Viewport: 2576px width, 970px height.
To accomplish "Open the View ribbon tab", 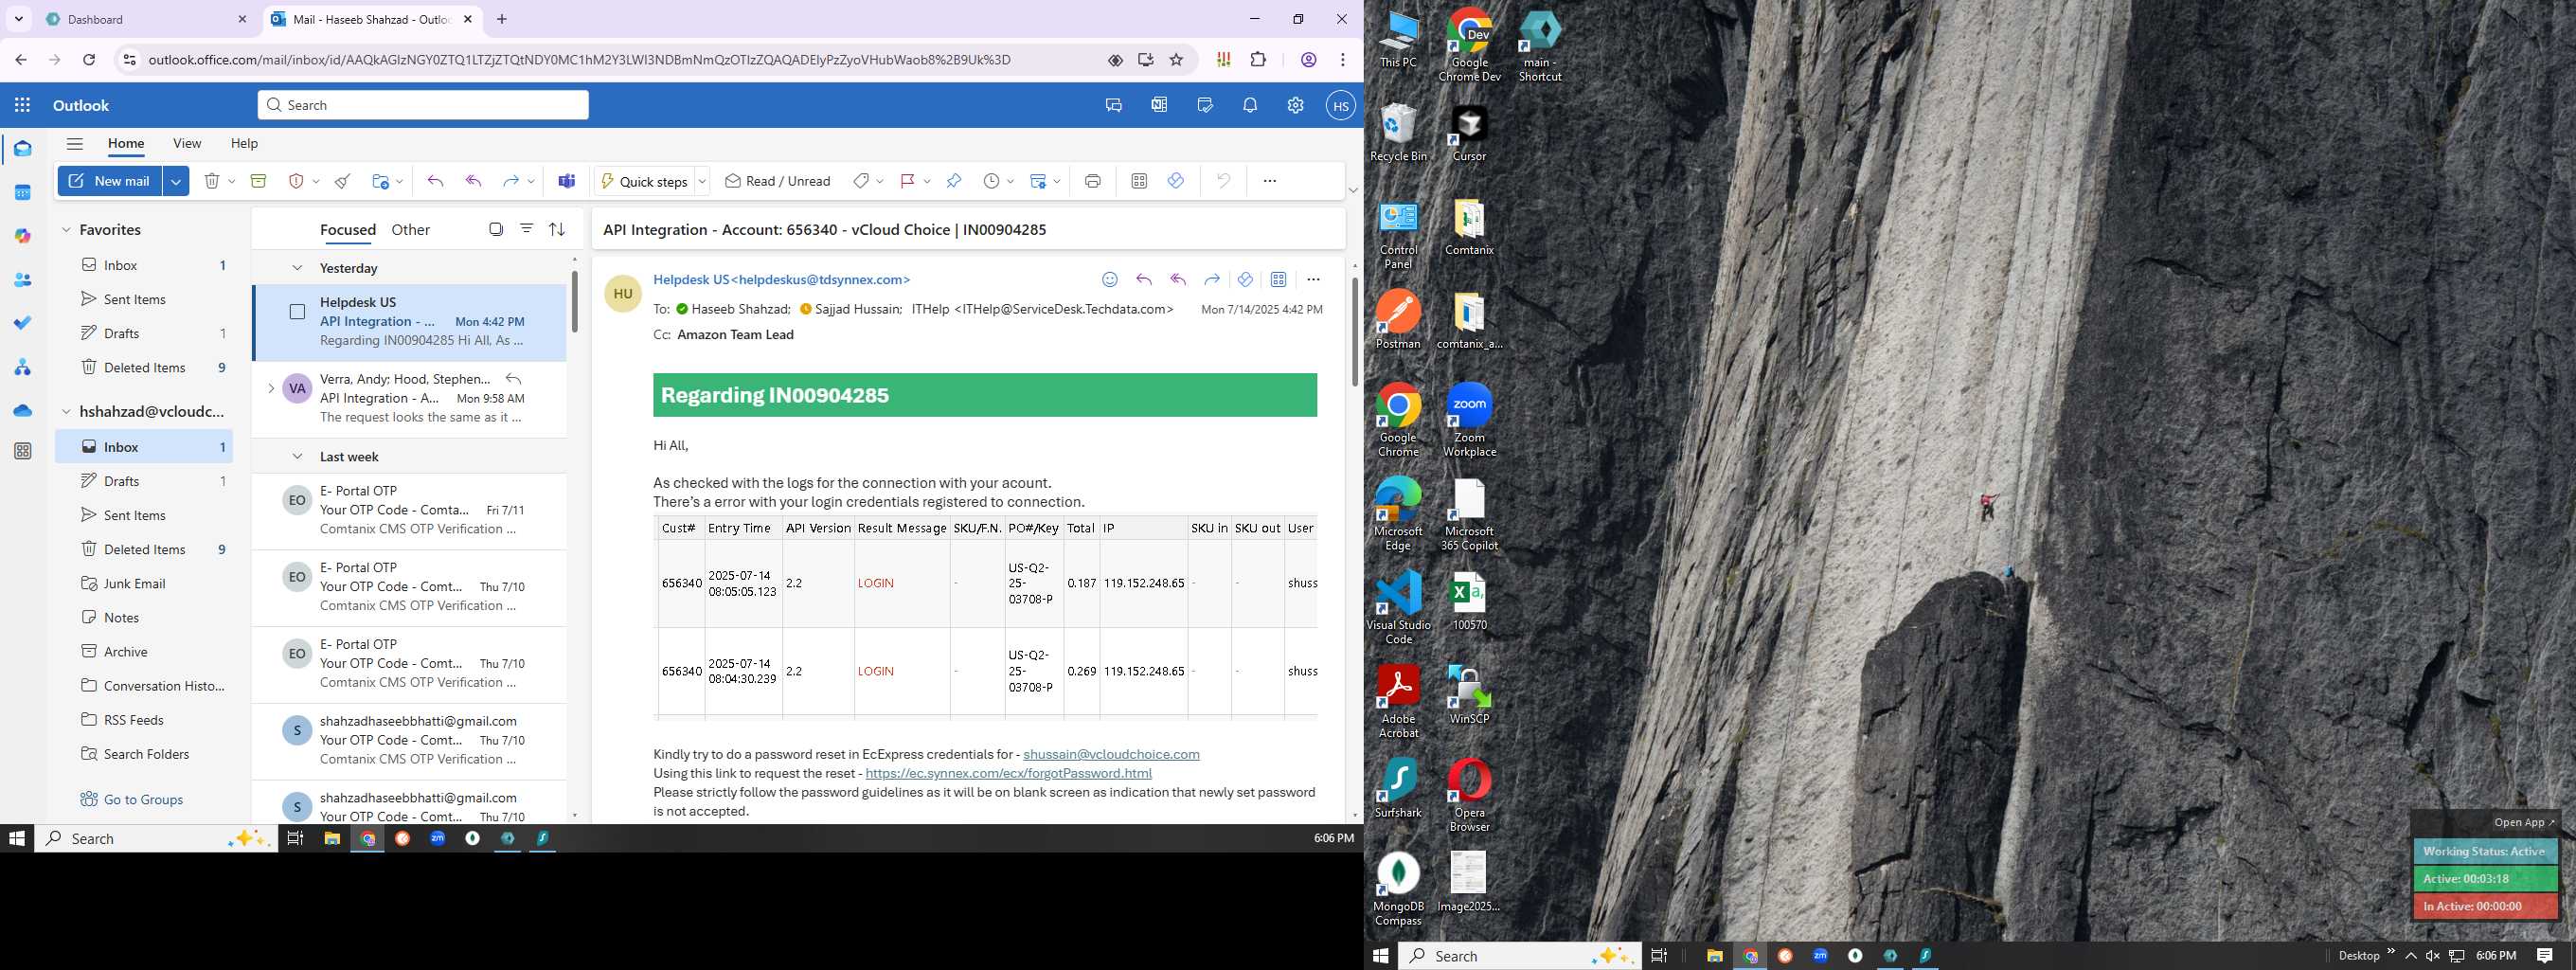I will click(187, 144).
